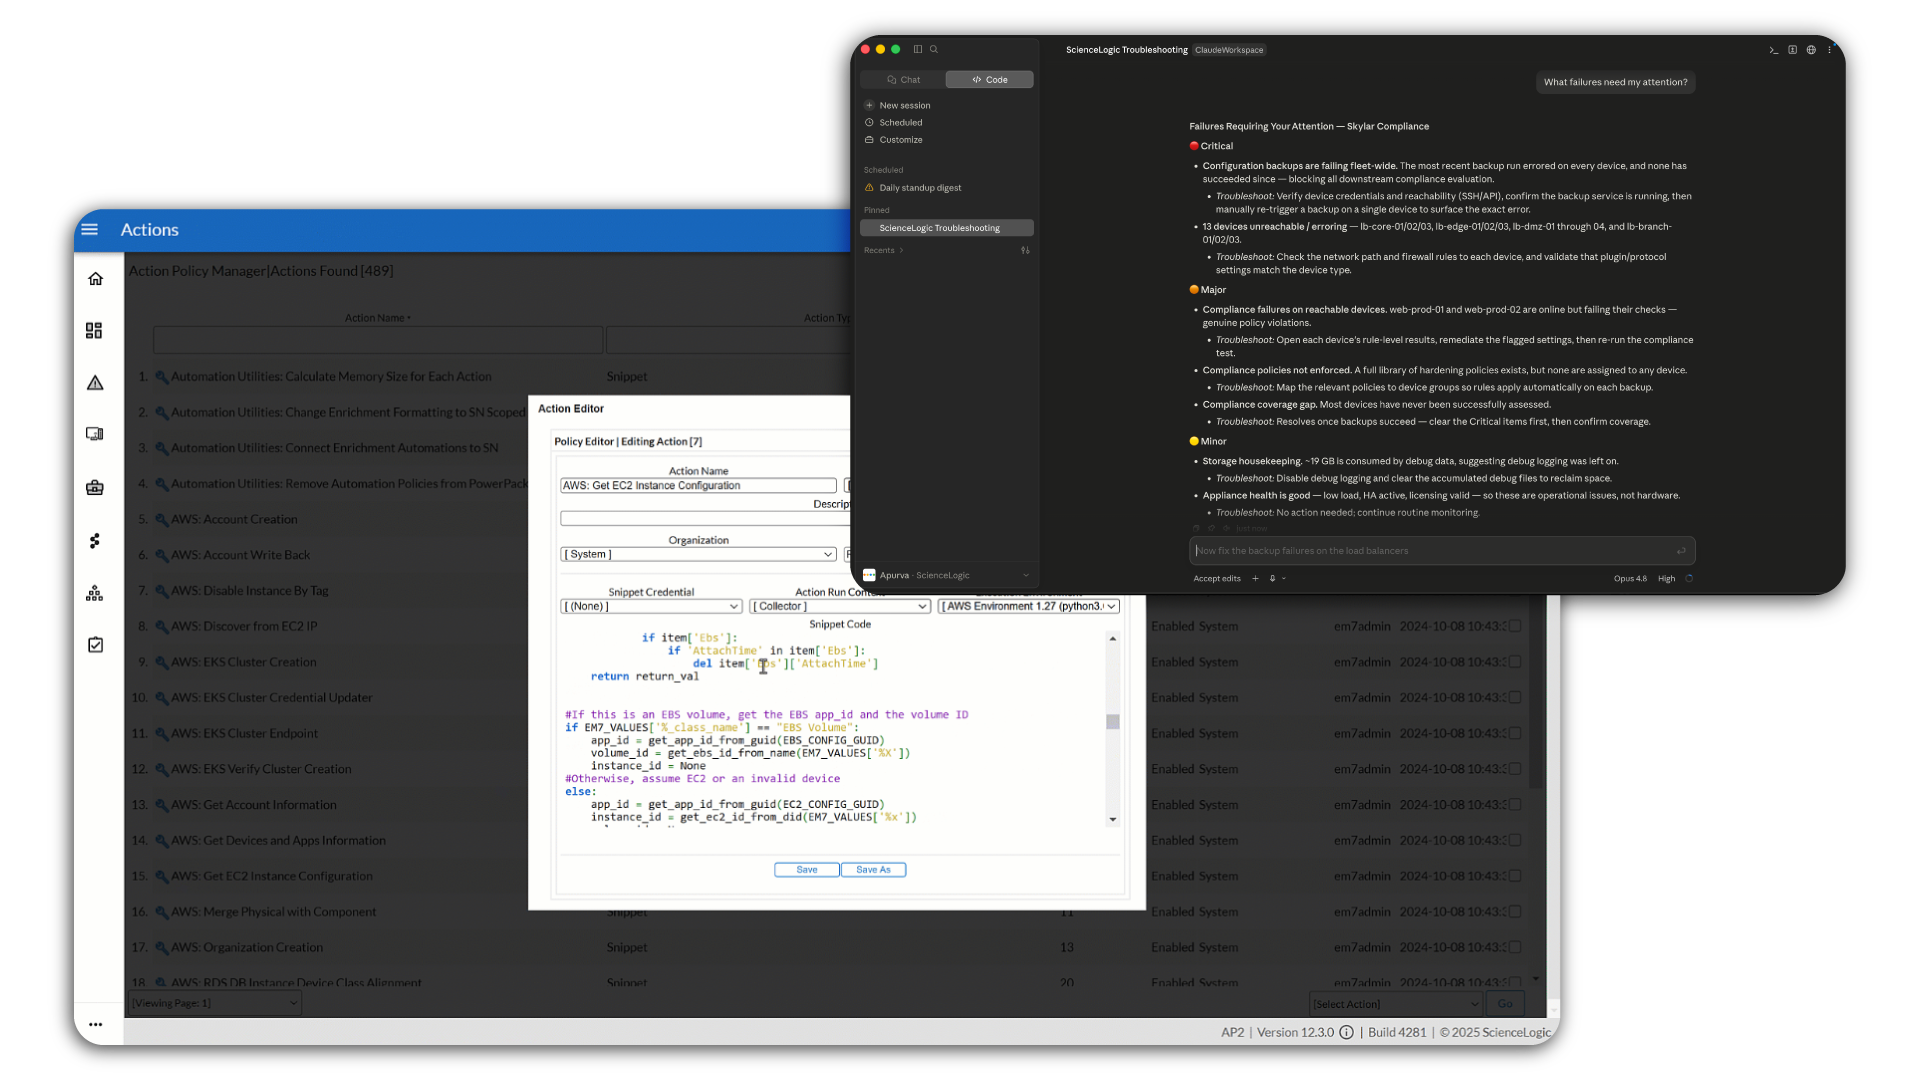Open the three-dots more menu in sidebar
Screen dimensions: 1920x1080
click(x=95, y=1024)
